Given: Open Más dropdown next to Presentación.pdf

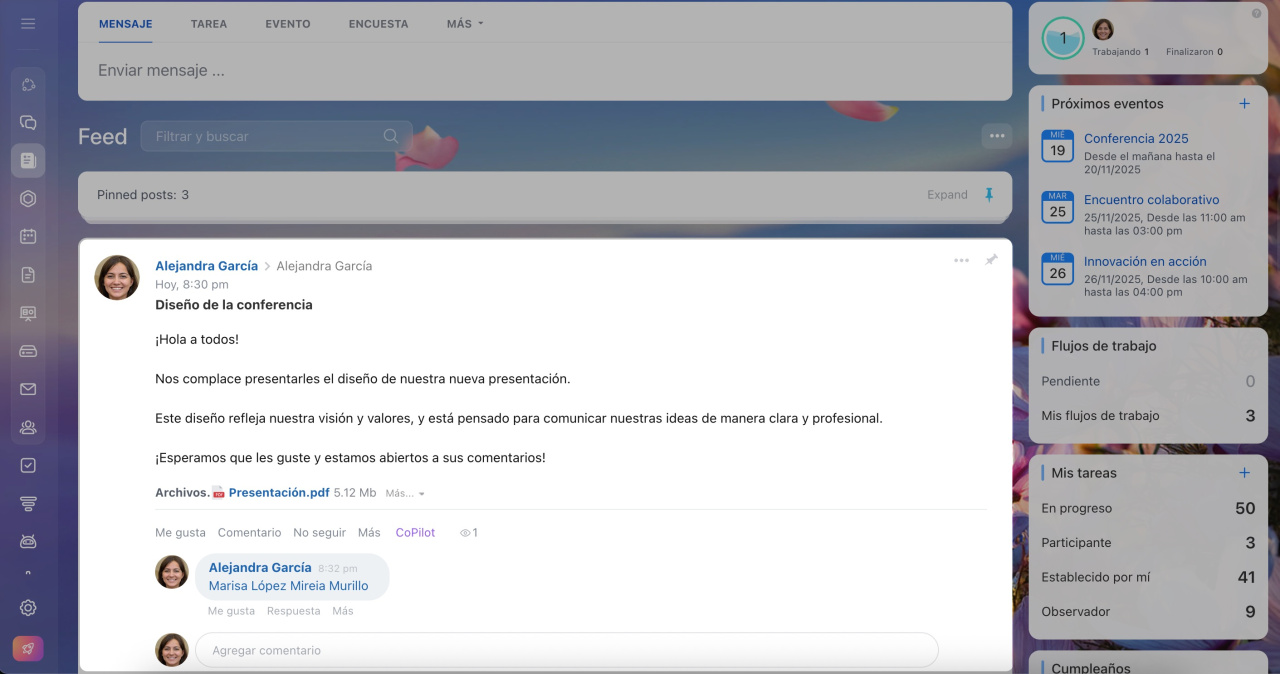Looking at the screenshot, I should (404, 493).
